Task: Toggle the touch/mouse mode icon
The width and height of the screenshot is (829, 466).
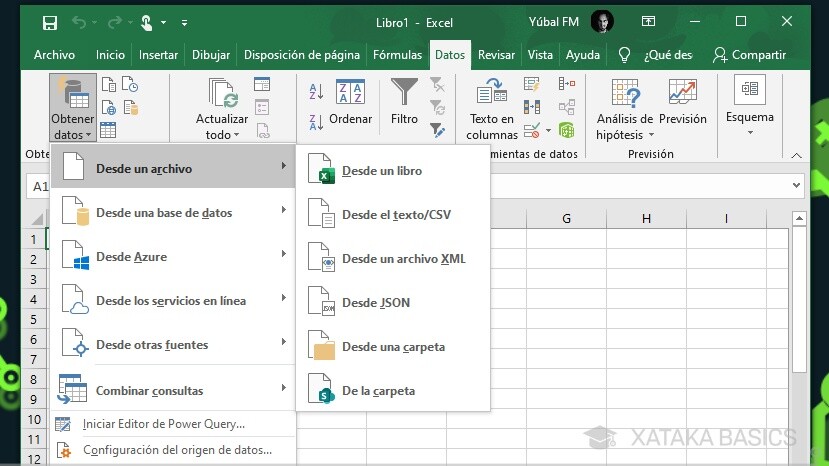Action: pos(146,23)
